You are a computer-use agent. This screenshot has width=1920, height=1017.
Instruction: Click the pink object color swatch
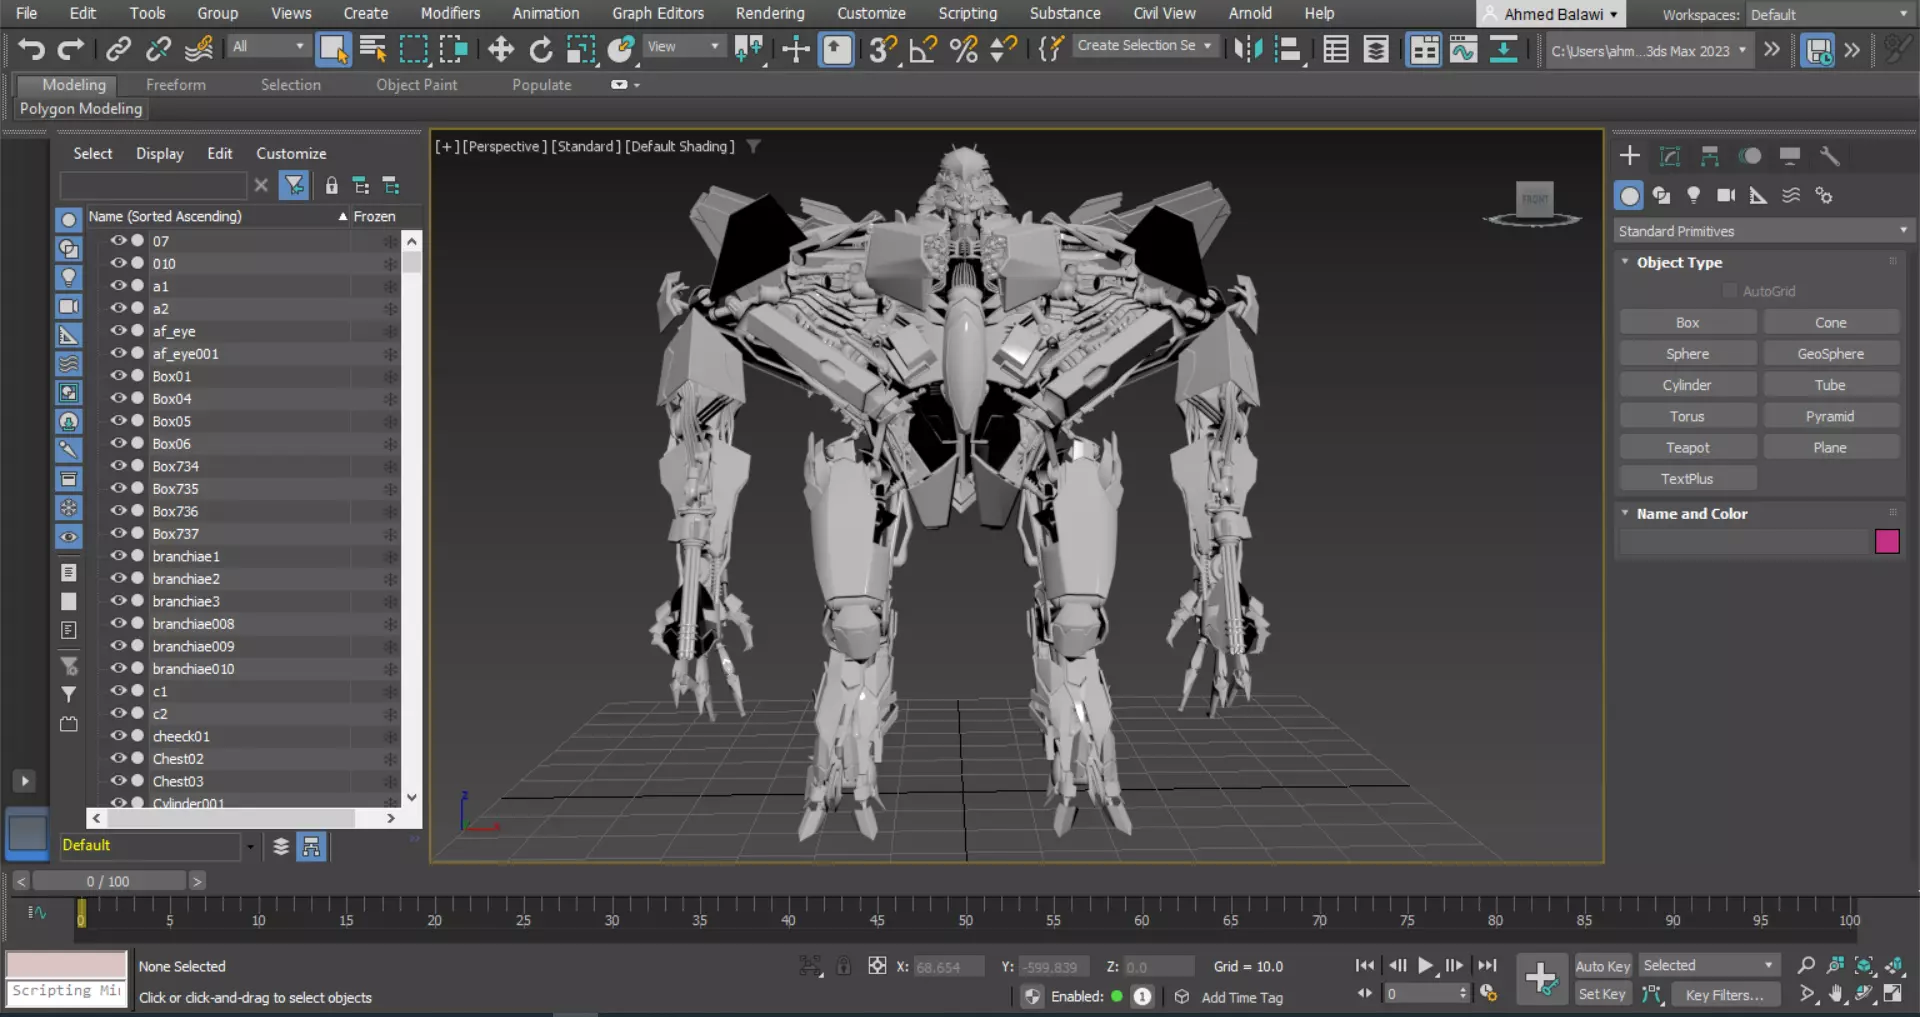[1887, 541]
